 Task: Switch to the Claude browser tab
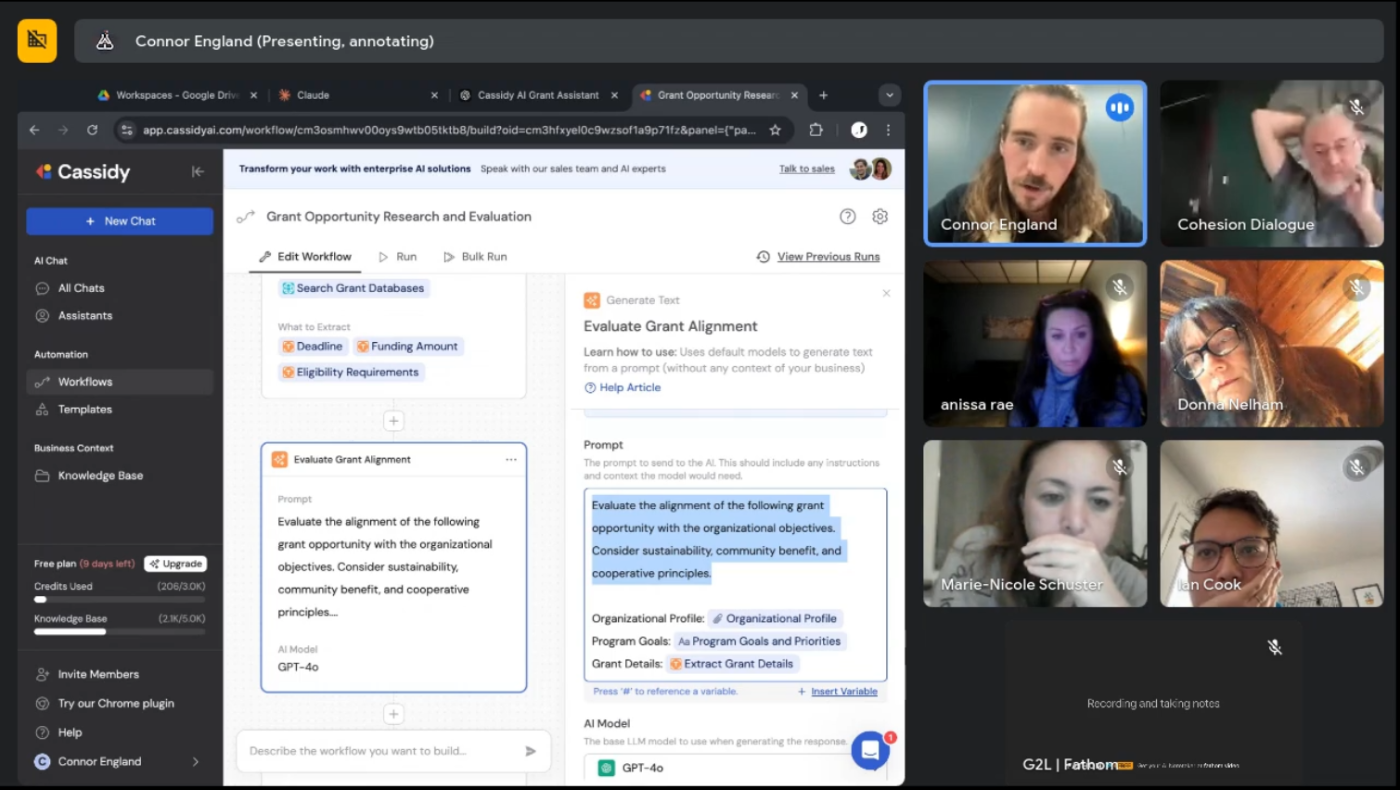click(357, 95)
